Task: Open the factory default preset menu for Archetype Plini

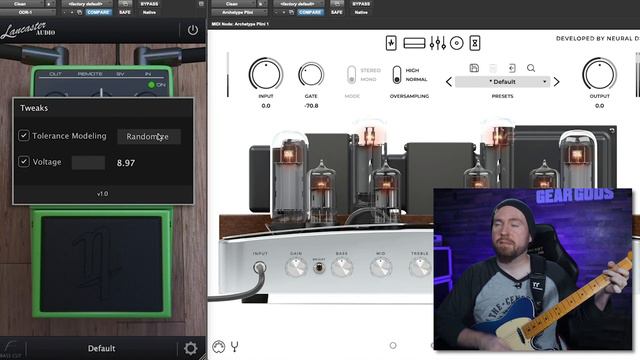Action: coord(298,4)
